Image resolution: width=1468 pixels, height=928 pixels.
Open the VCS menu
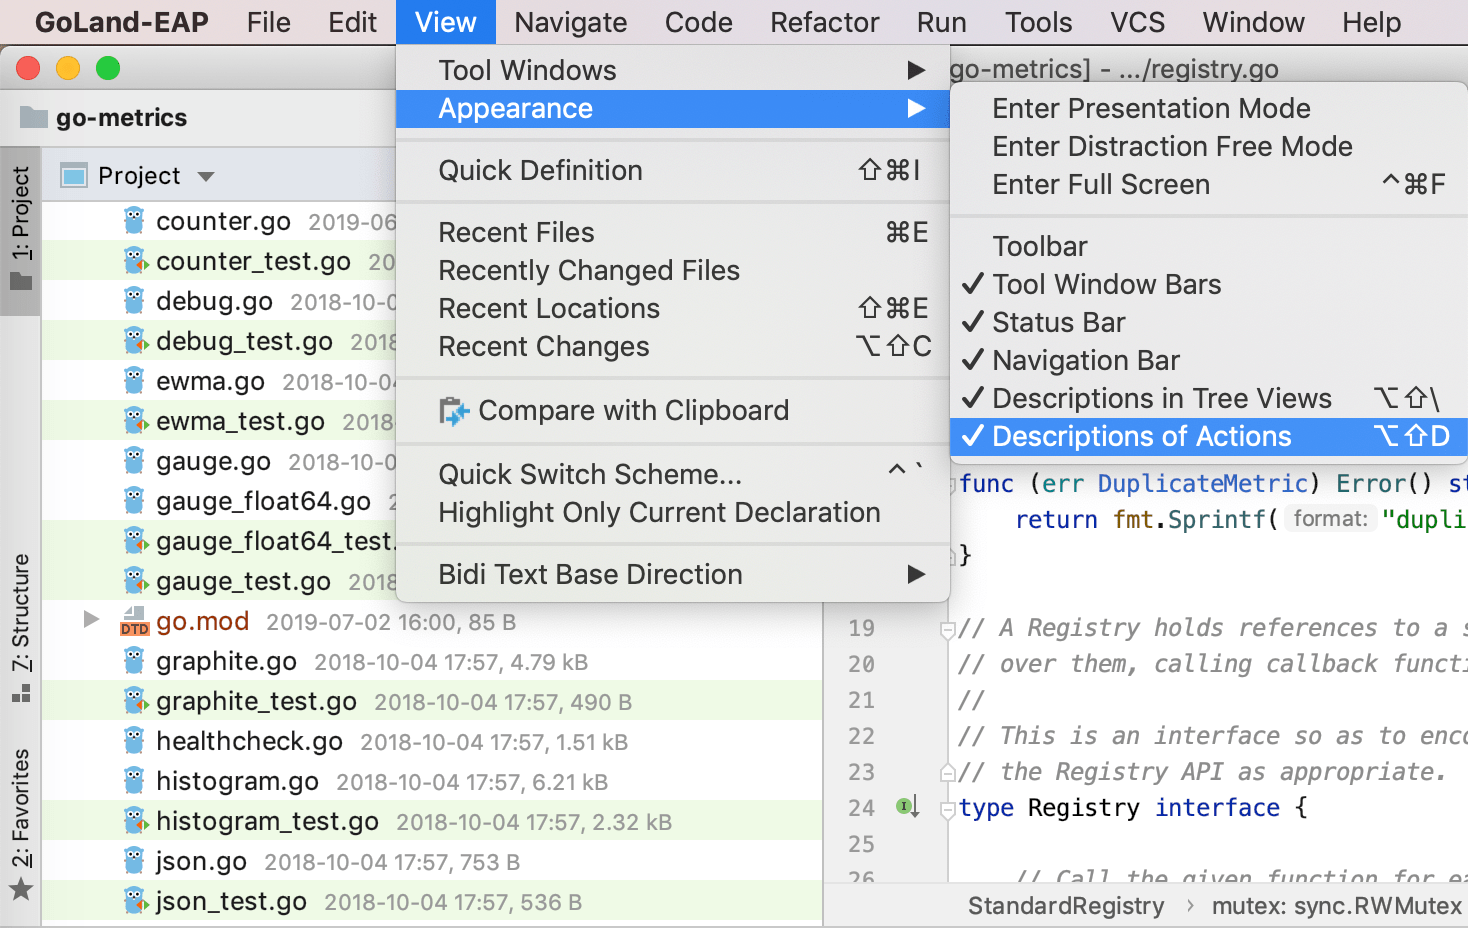(x=1137, y=22)
